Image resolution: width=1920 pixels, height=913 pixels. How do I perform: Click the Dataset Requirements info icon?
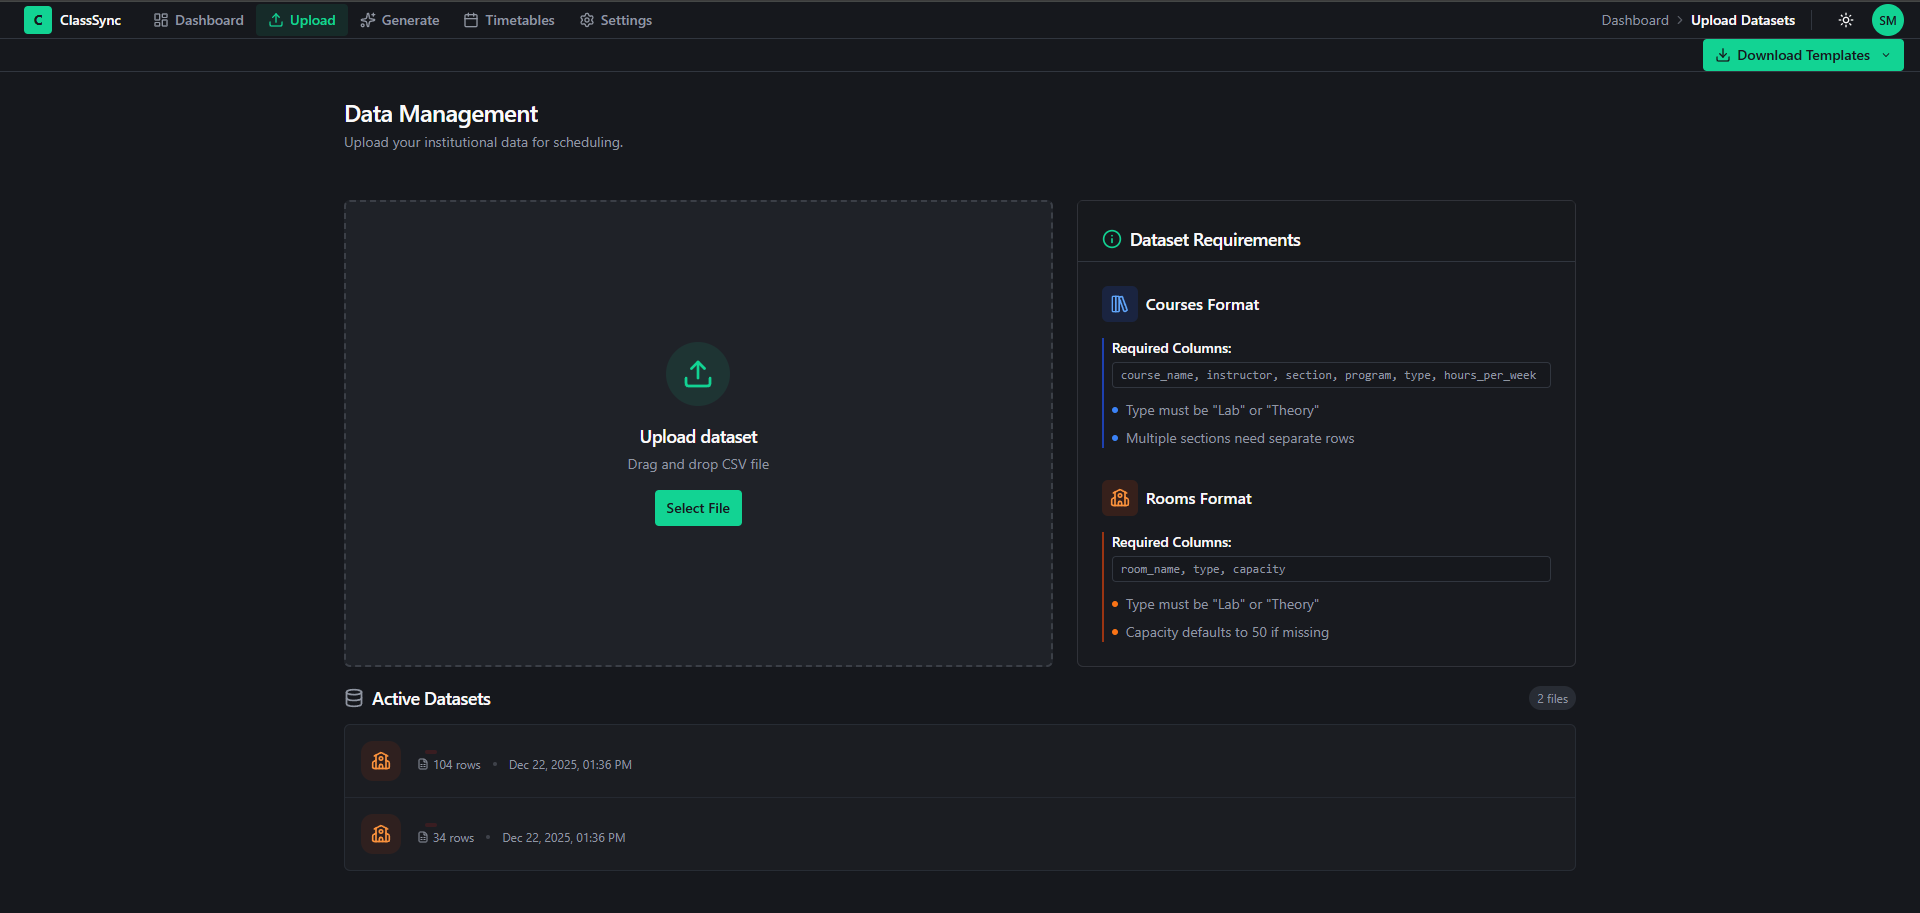(x=1111, y=239)
